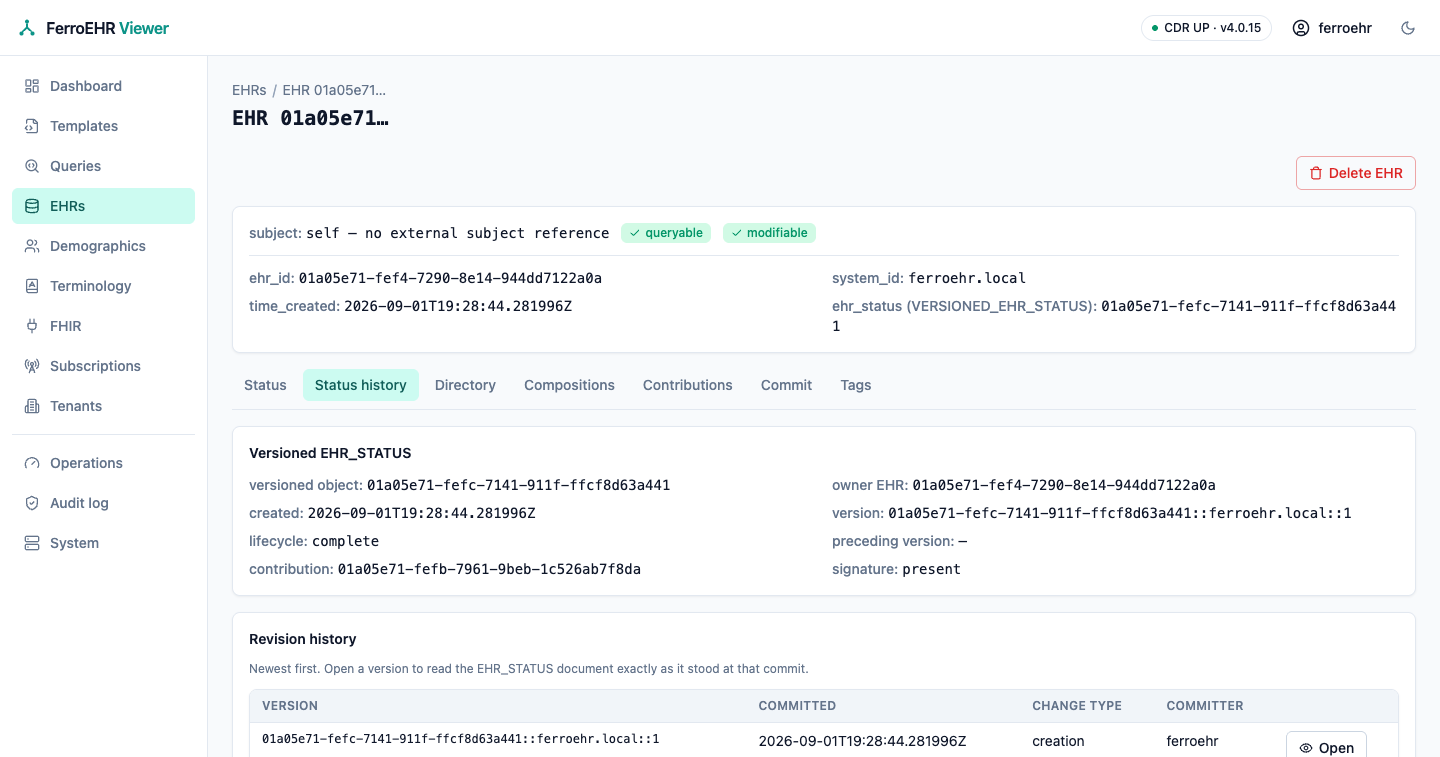Image resolution: width=1440 pixels, height=757 pixels.
Task: Click the Operations gauge icon
Action: (x=32, y=463)
